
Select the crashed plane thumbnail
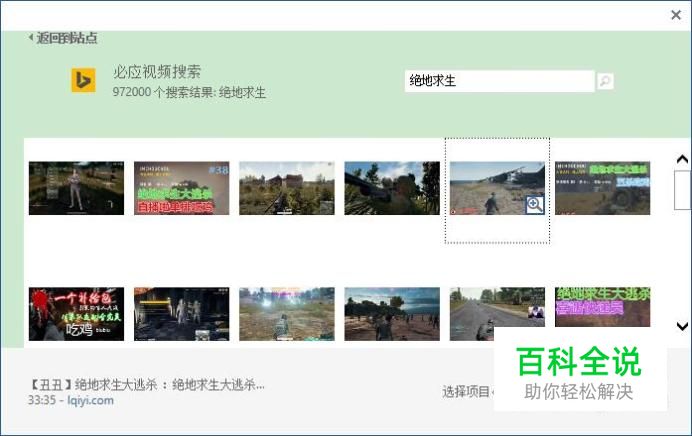coord(497,188)
